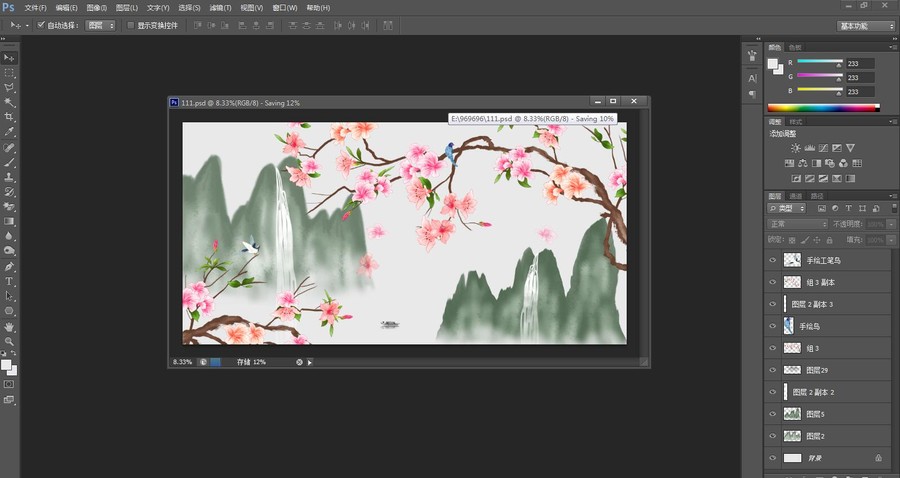Toggle Quick Mask mode icon

click(x=9, y=384)
